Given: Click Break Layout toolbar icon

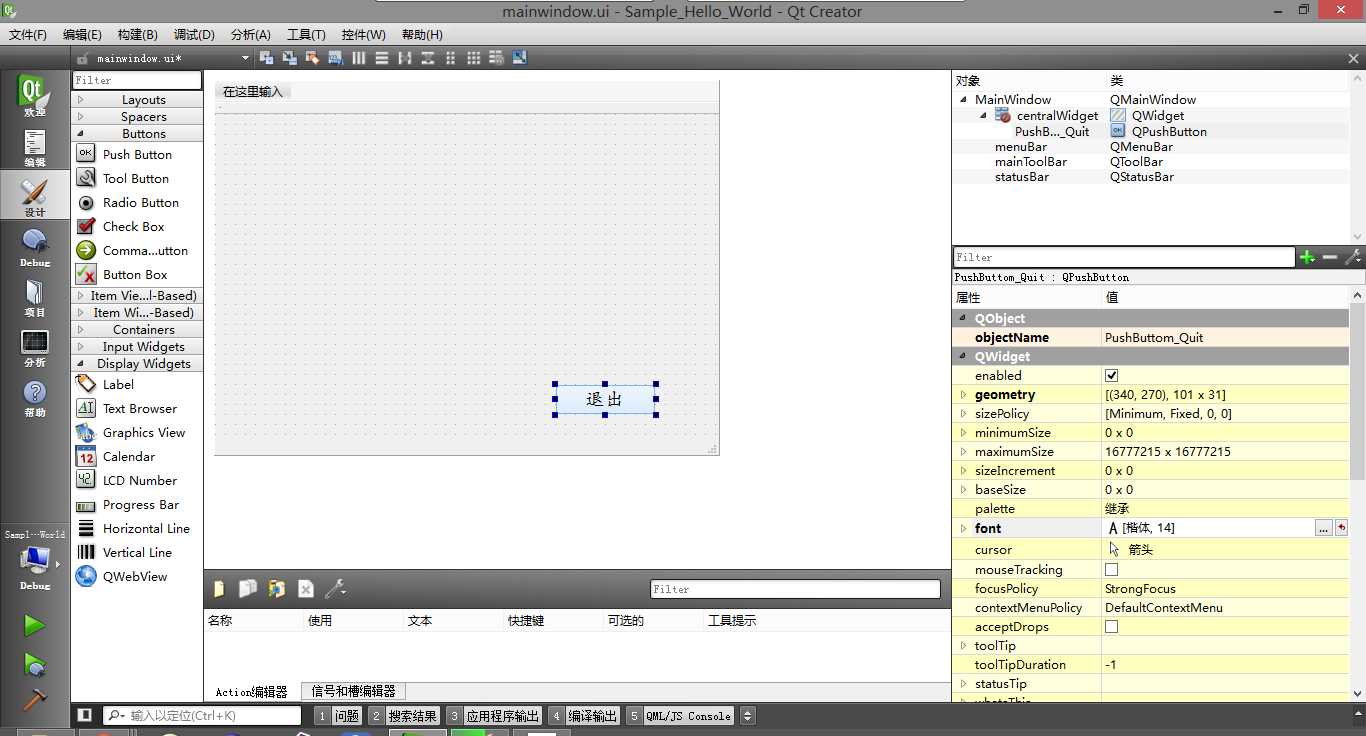Looking at the screenshot, I should 496,58.
